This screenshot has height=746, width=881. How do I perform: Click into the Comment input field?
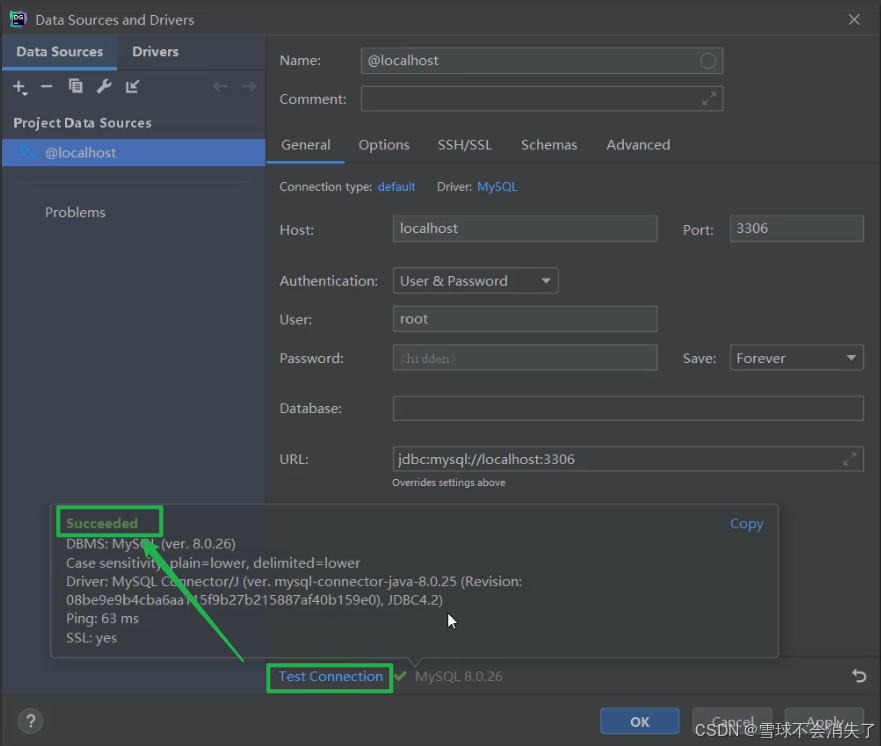point(542,99)
